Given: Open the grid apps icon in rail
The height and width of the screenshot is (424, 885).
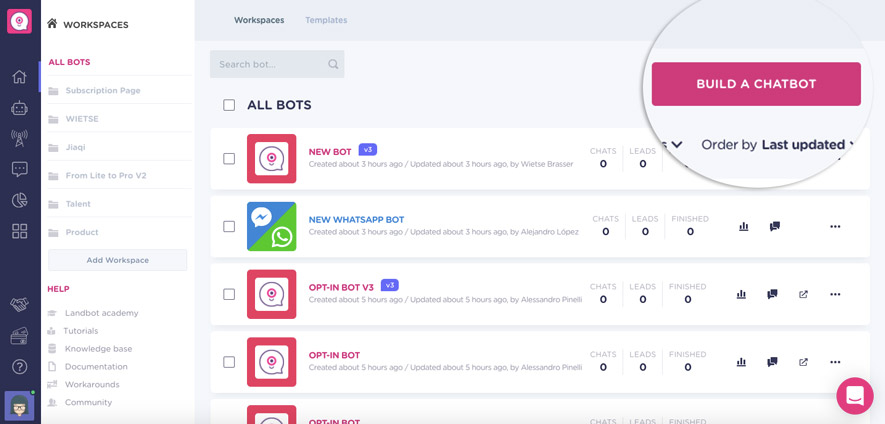Looking at the screenshot, I should 20,231.
